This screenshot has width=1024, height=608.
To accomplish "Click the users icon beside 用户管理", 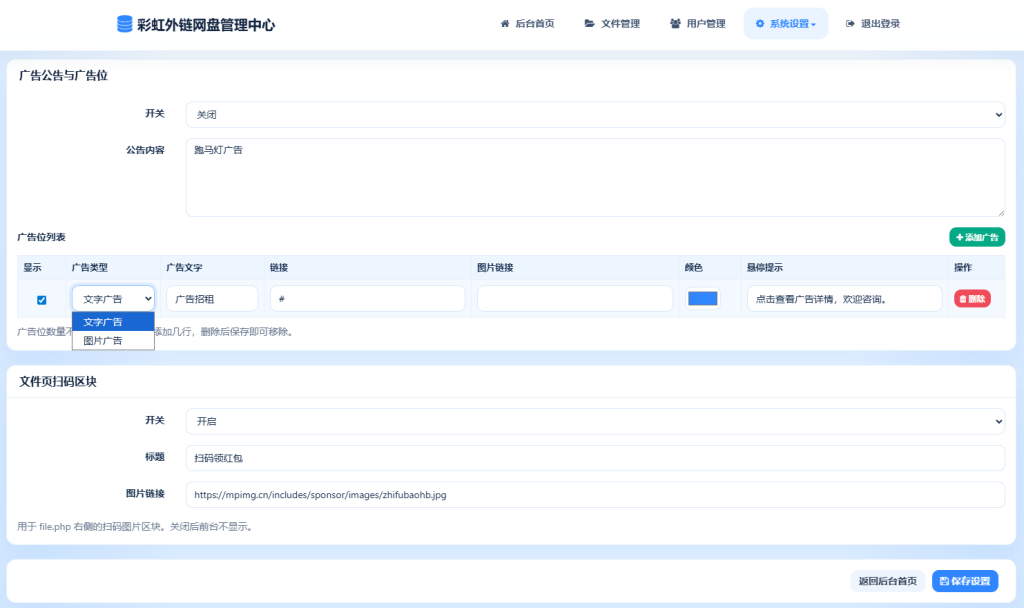I will coord(675,24).
